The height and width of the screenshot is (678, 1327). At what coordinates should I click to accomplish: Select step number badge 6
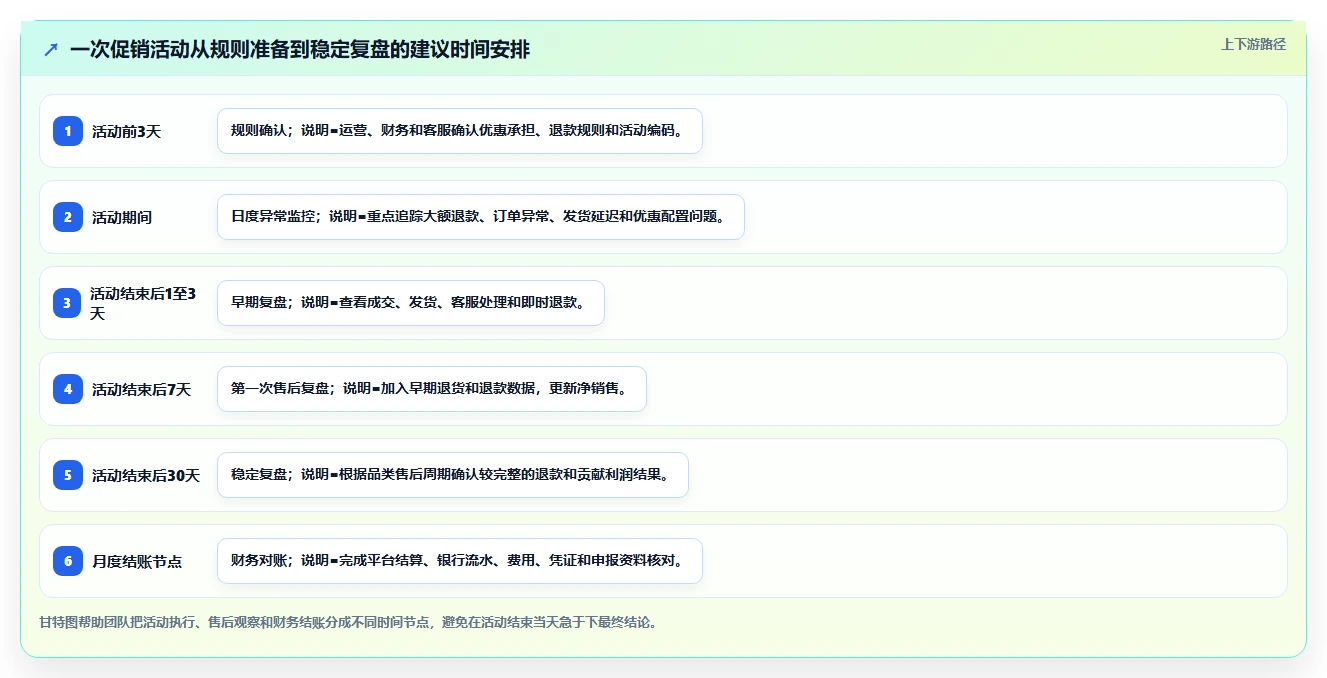[x=68, y=561]
